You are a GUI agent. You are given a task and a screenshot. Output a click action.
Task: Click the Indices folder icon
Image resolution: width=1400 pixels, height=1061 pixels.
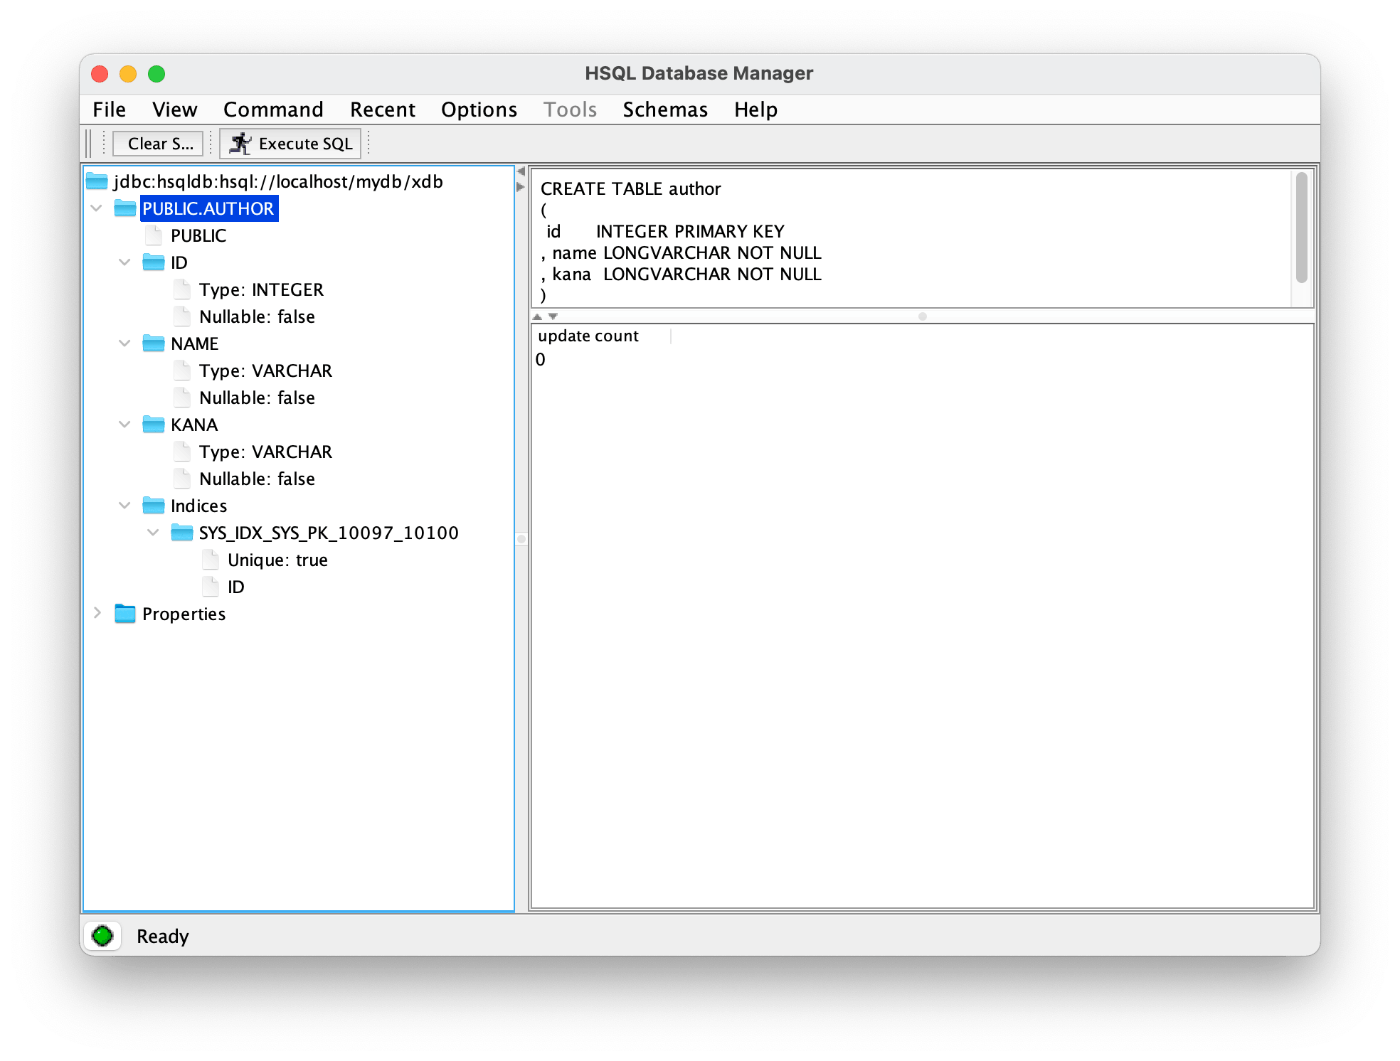pos(153,505)
